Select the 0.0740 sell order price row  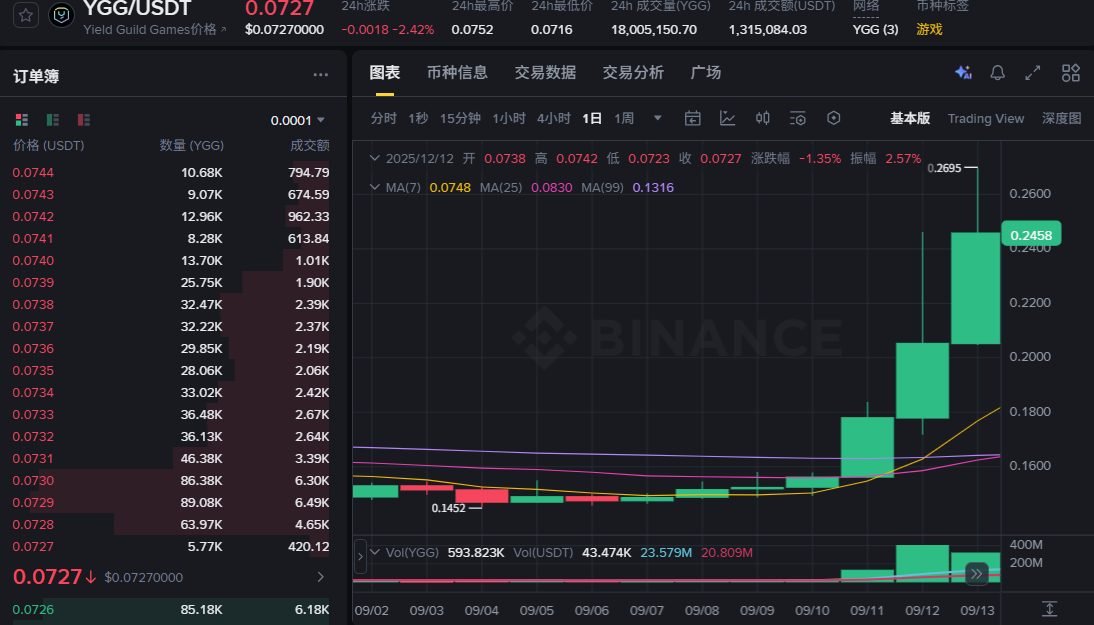pos(171,260)
